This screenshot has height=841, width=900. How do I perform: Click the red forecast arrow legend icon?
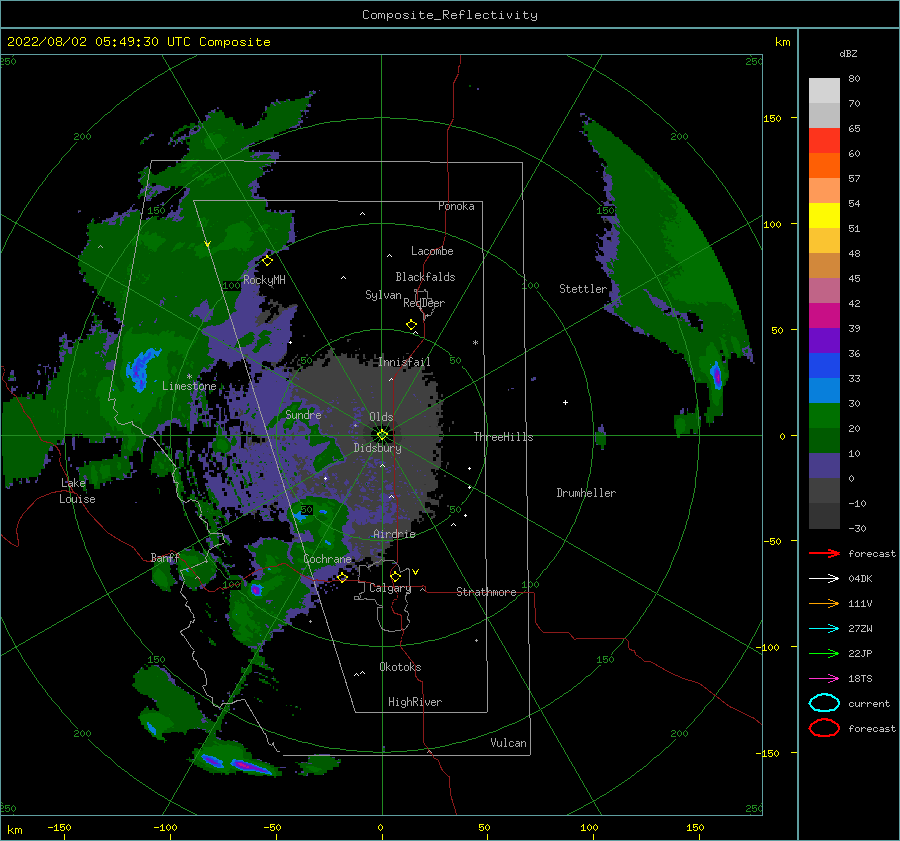824,553
